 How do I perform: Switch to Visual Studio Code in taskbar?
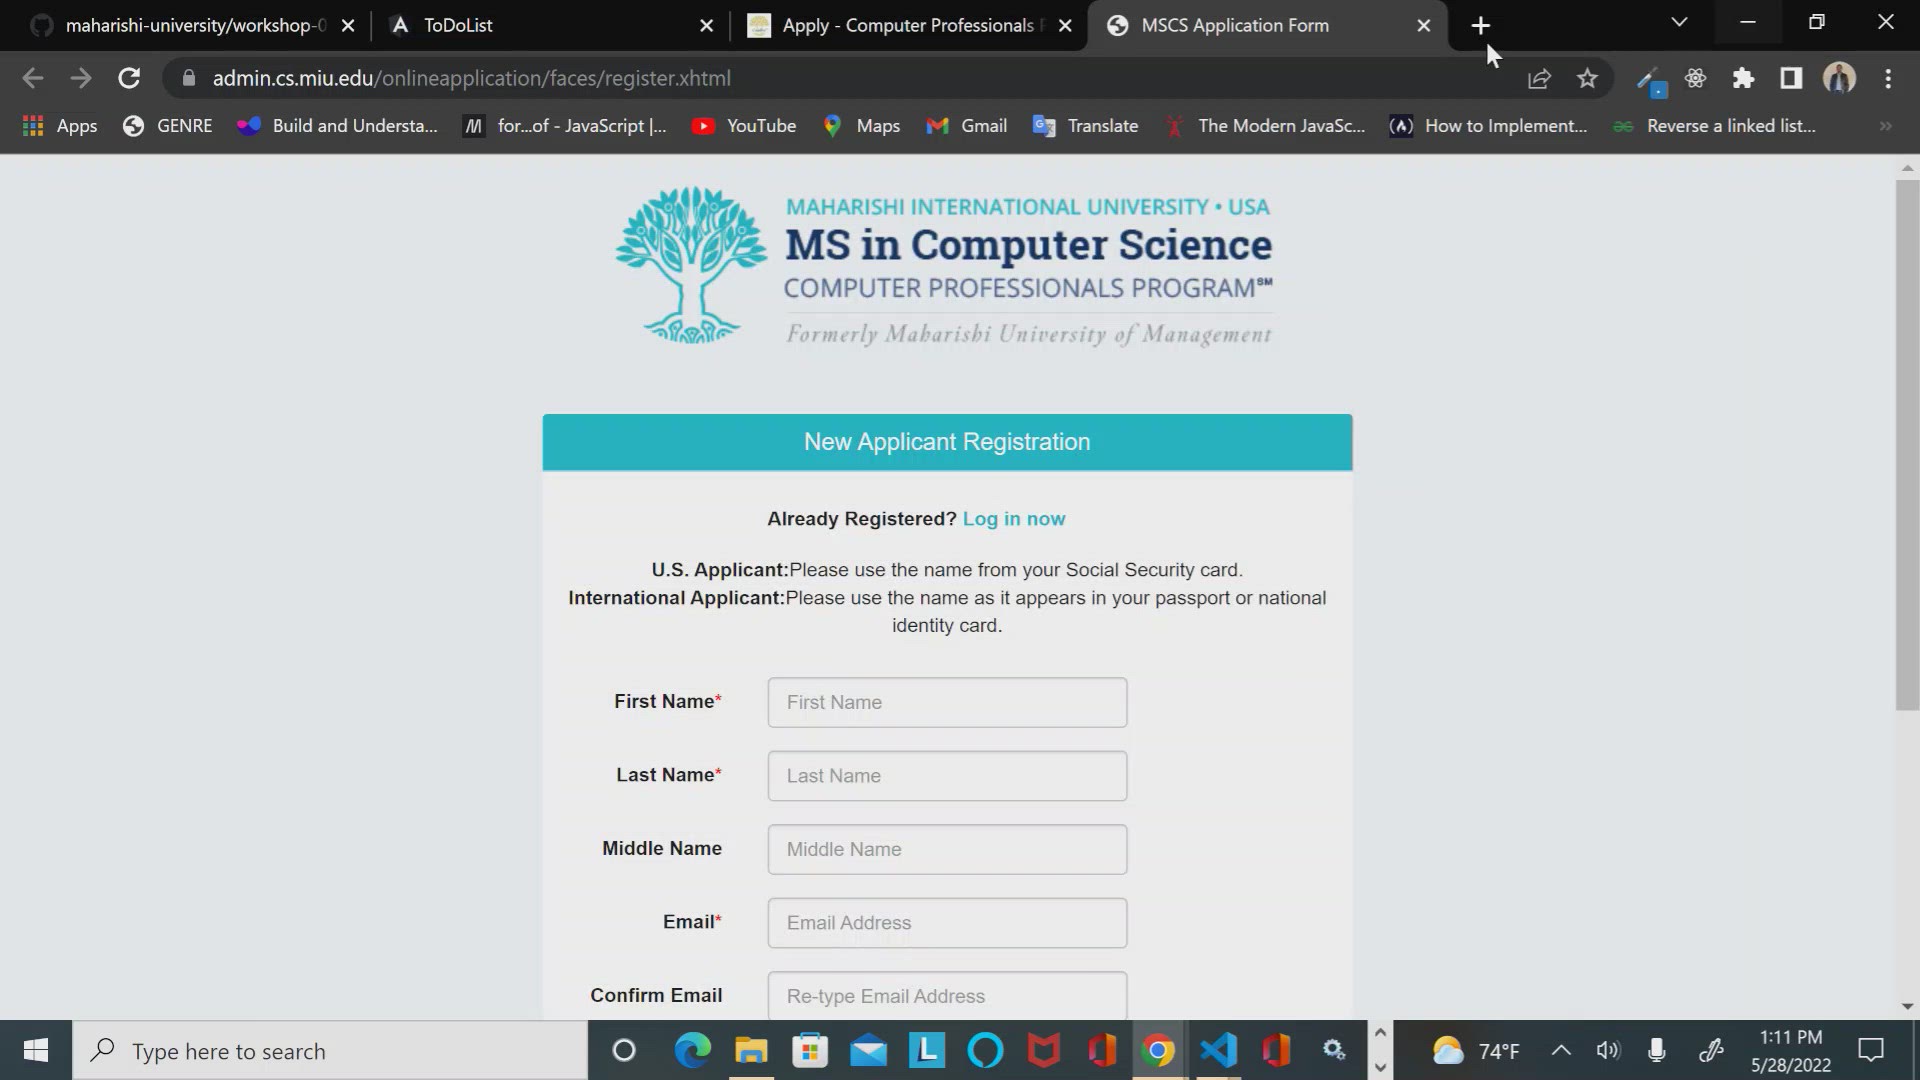[1218, 1051]
